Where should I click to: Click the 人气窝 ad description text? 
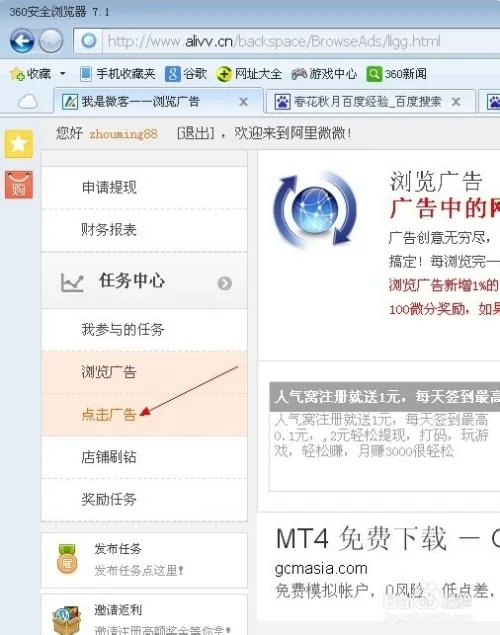tap(381, 435)
